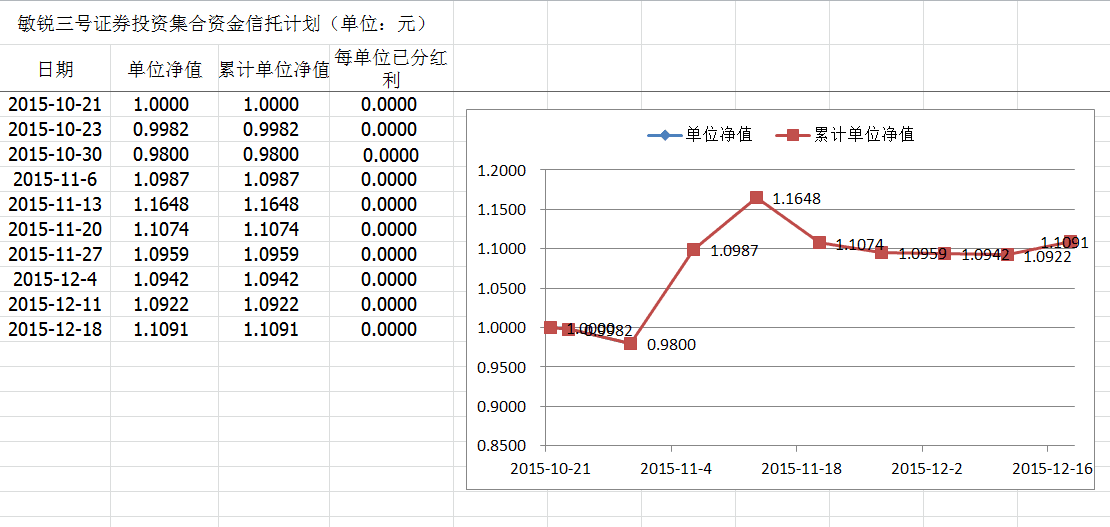Select the peak data point marker at 1.1648
The height and width of the screenshot is (527, 1110).
pos(756,198)
